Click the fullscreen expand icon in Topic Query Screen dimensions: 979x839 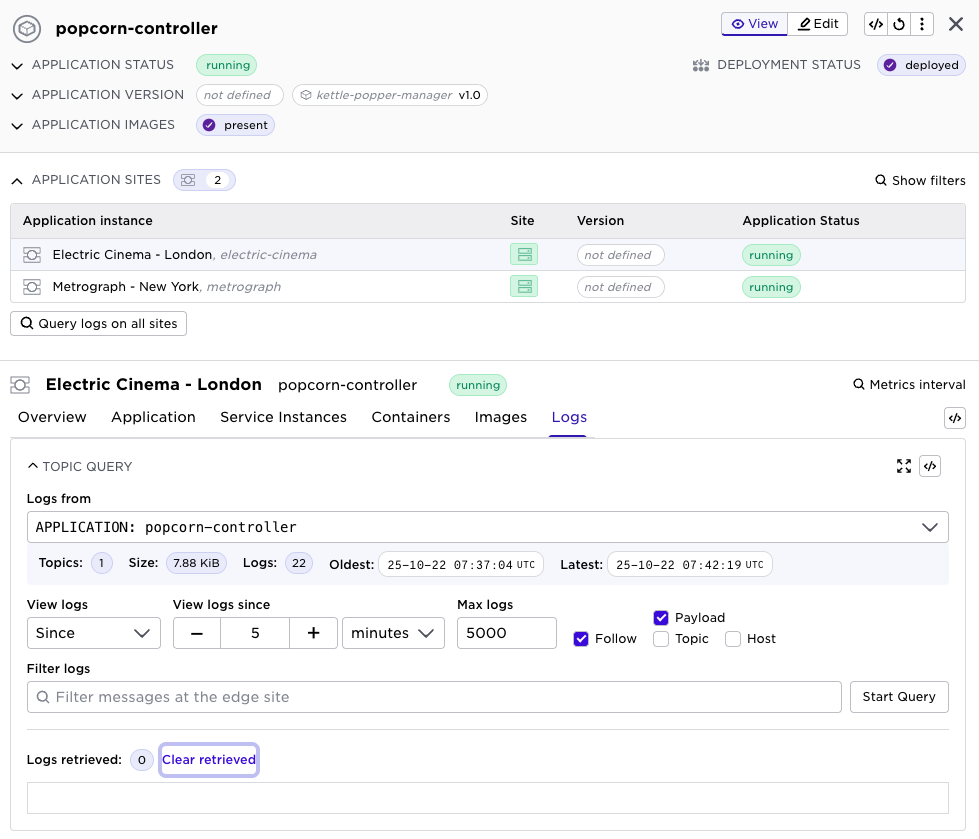(904, 466)
